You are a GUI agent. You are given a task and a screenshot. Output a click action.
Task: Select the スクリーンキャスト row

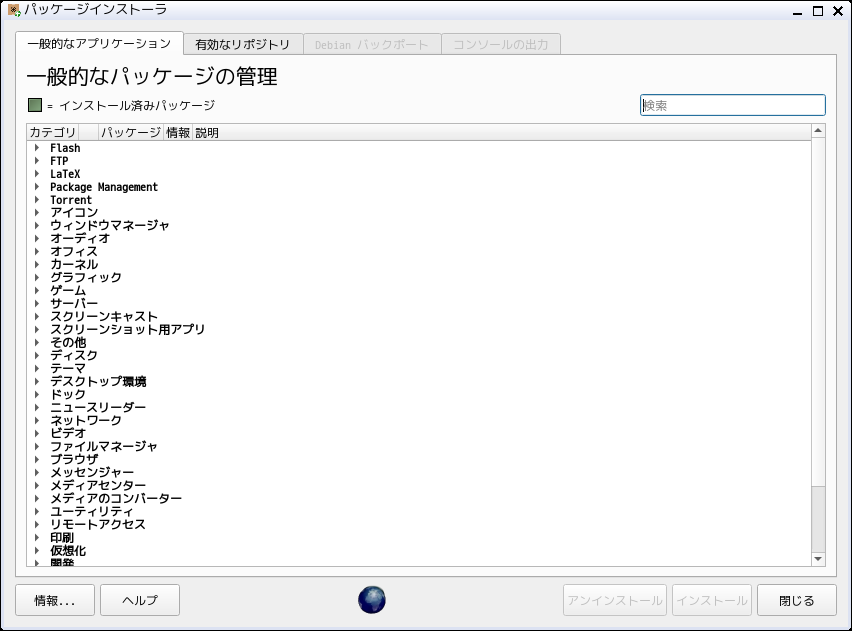tap(419, 317)
